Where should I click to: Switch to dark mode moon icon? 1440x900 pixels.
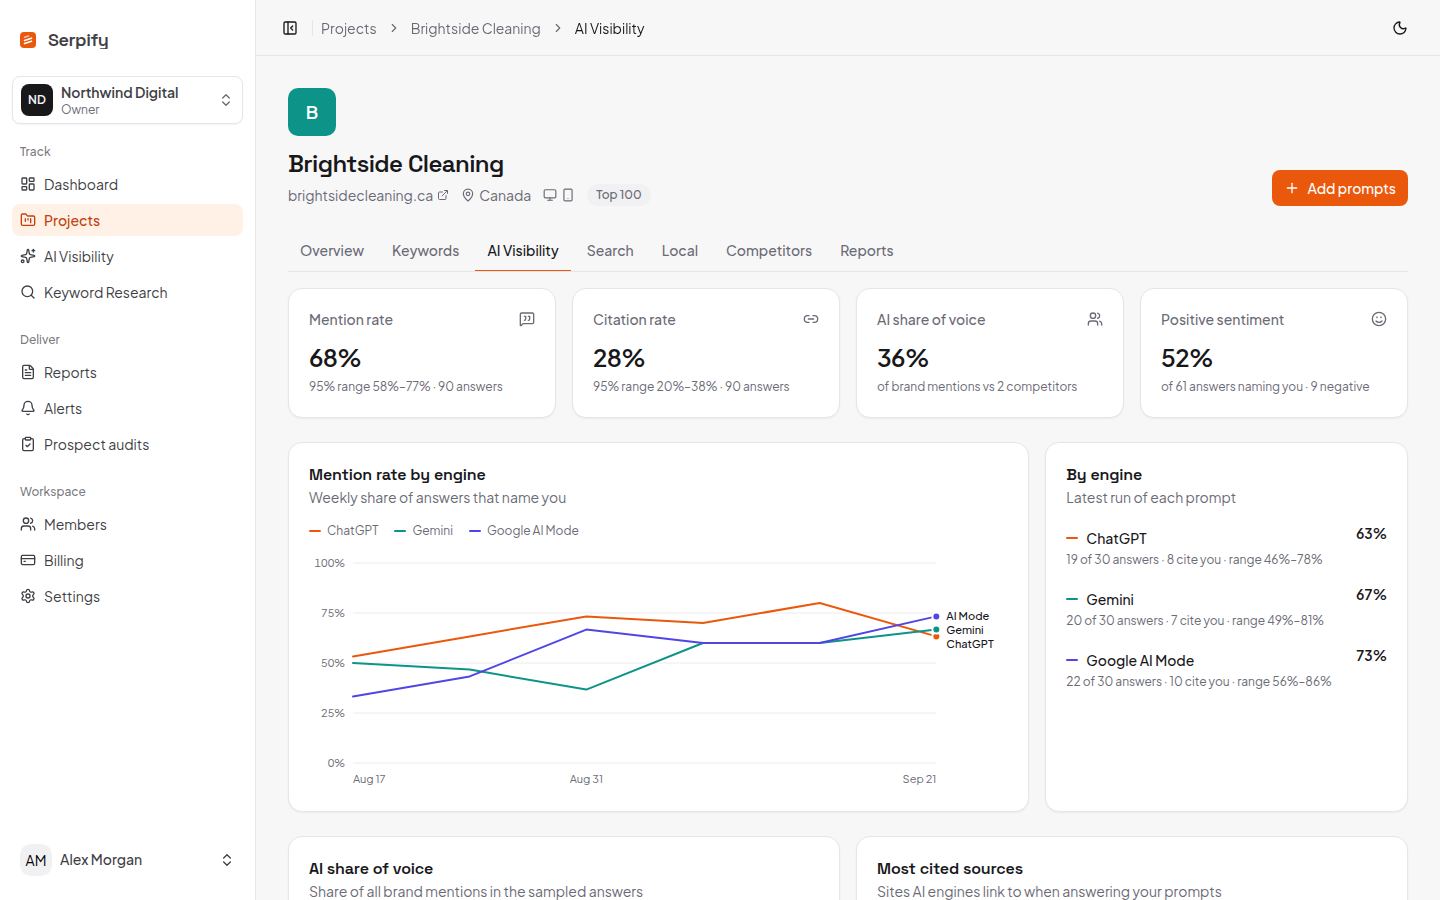pos(1400,28)
